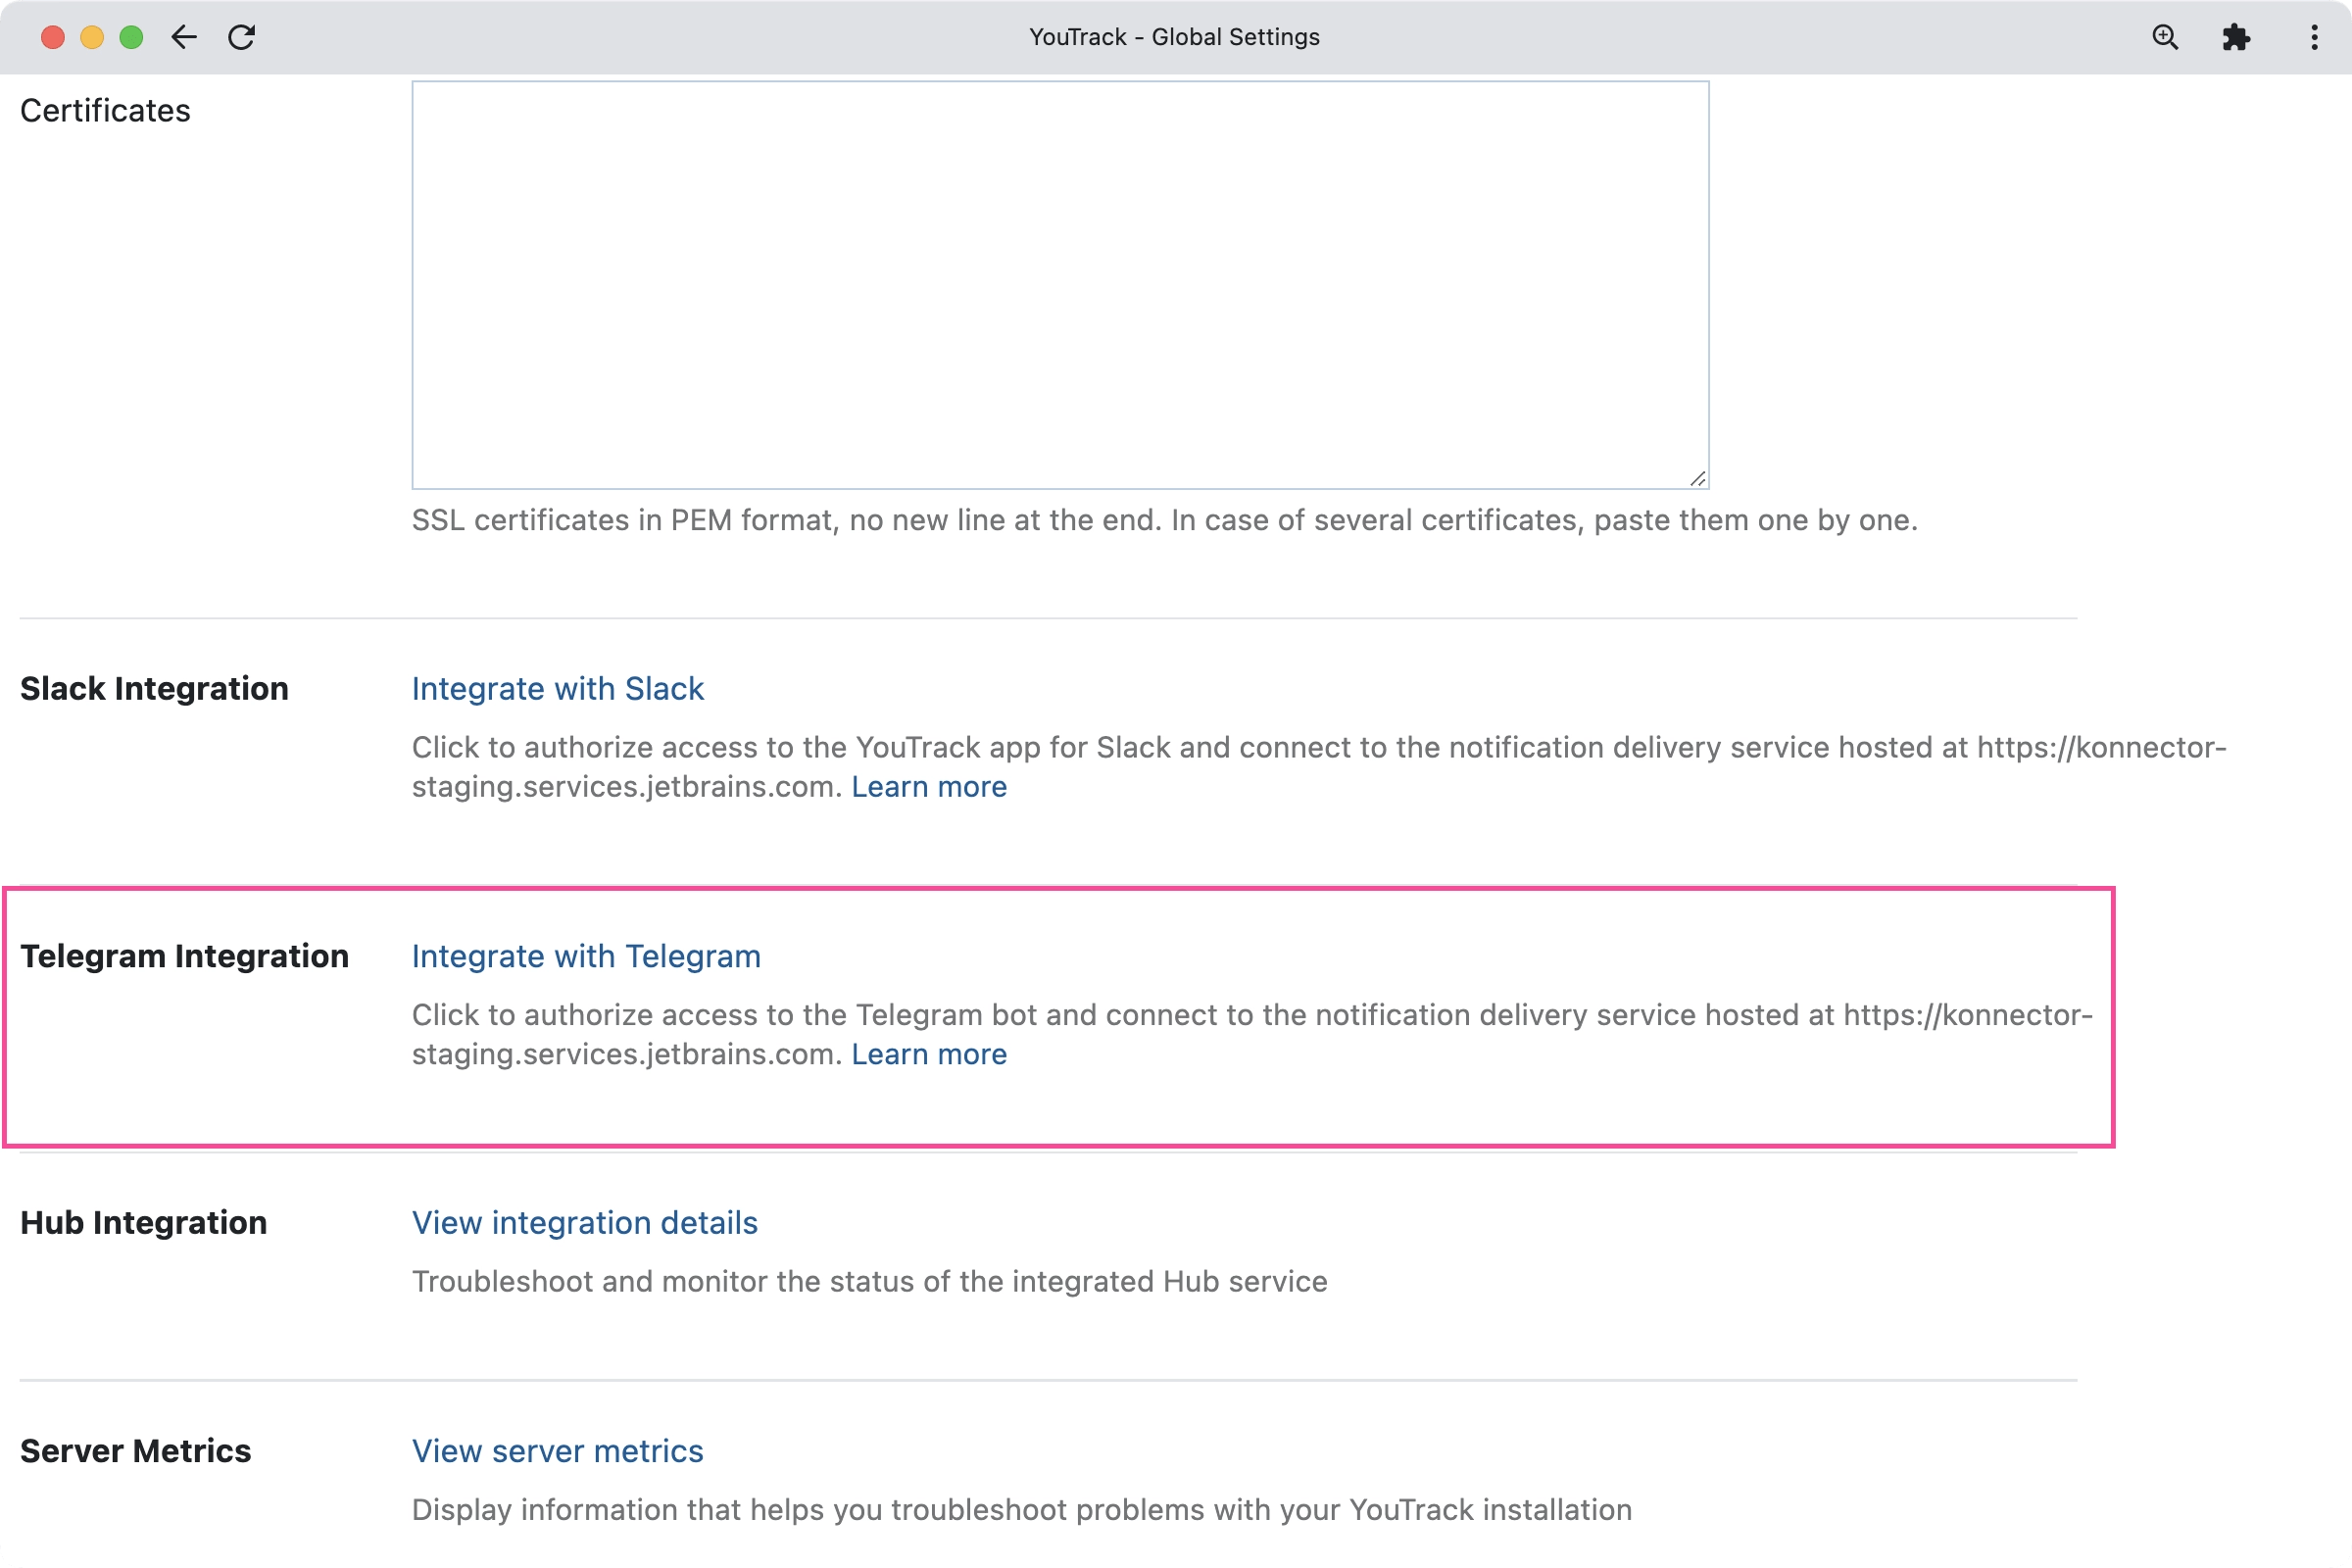Click the YouTrack - Global Settings title
Viewport: 2352px width, 1568px height.
1174,37
